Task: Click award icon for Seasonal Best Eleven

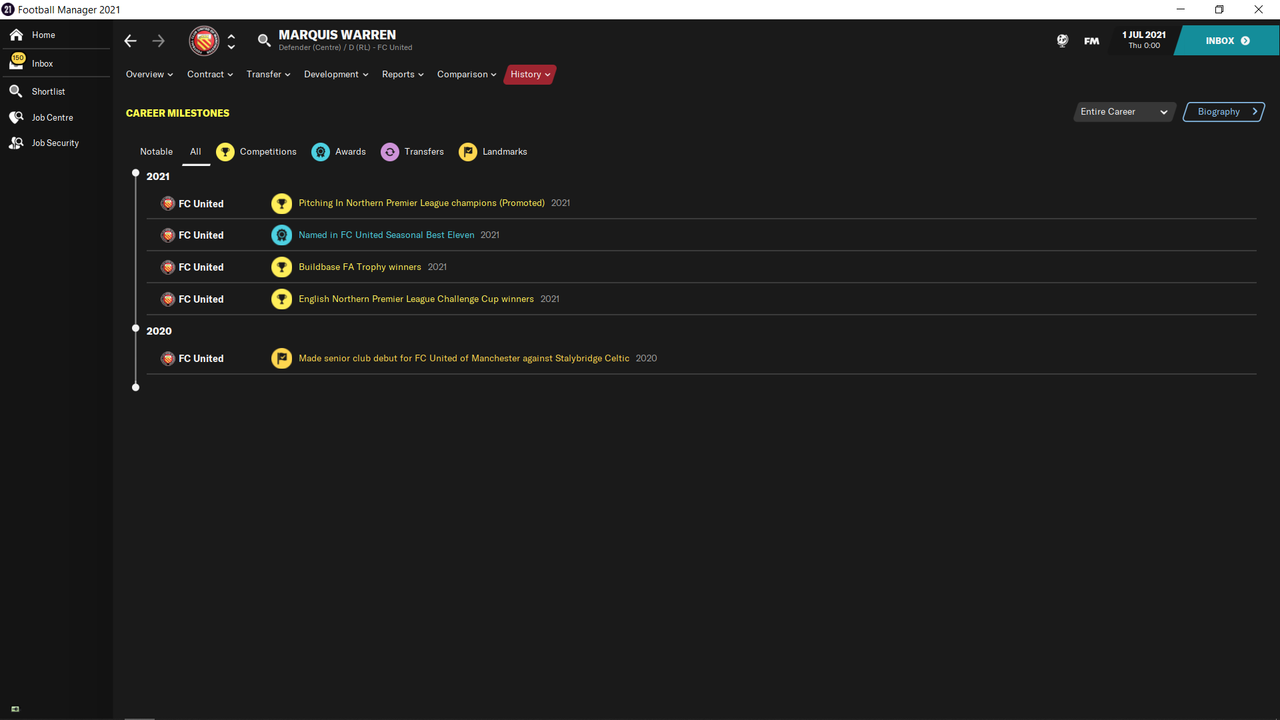Action: pos(282,235)
